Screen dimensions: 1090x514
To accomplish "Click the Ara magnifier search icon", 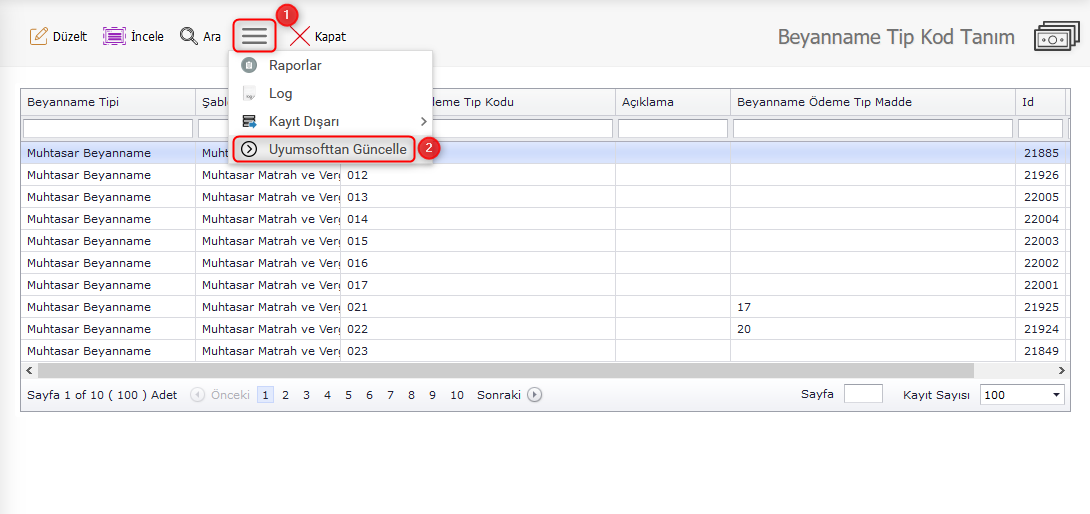I will click(x=188, y=37).
